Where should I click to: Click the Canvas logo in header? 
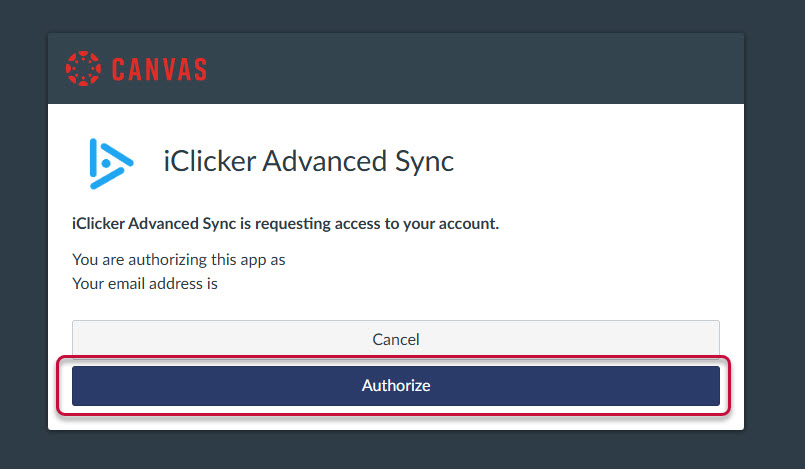pos(137,69)
